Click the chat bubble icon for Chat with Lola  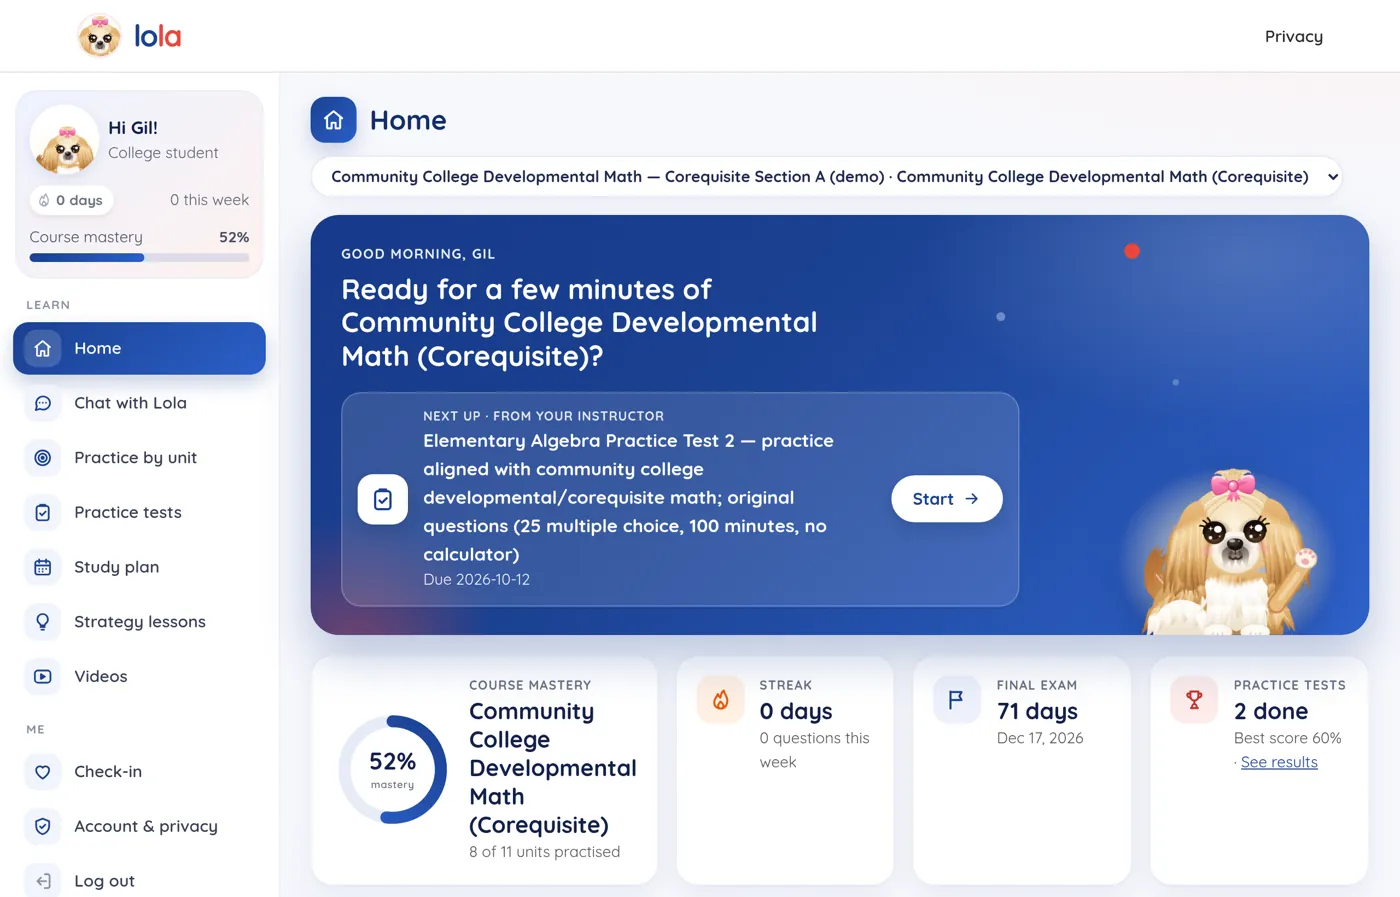coord(43,403)
